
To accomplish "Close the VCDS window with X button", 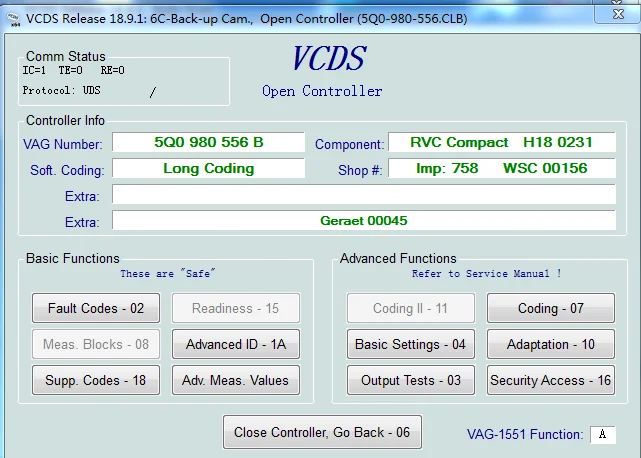I will [618, 14].
